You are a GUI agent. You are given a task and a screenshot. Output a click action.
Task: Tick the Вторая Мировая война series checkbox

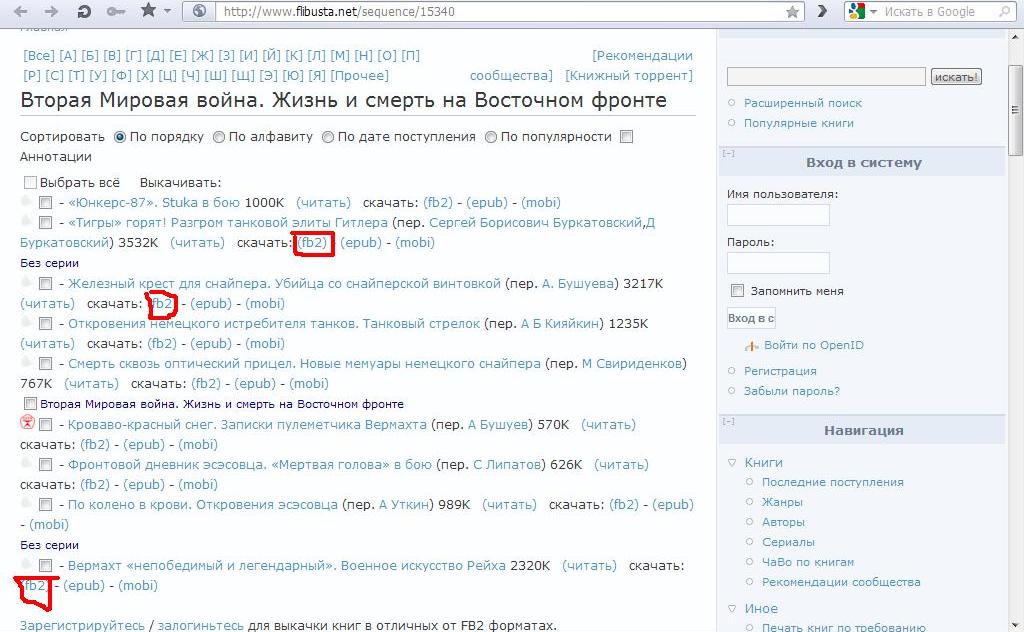30,403
